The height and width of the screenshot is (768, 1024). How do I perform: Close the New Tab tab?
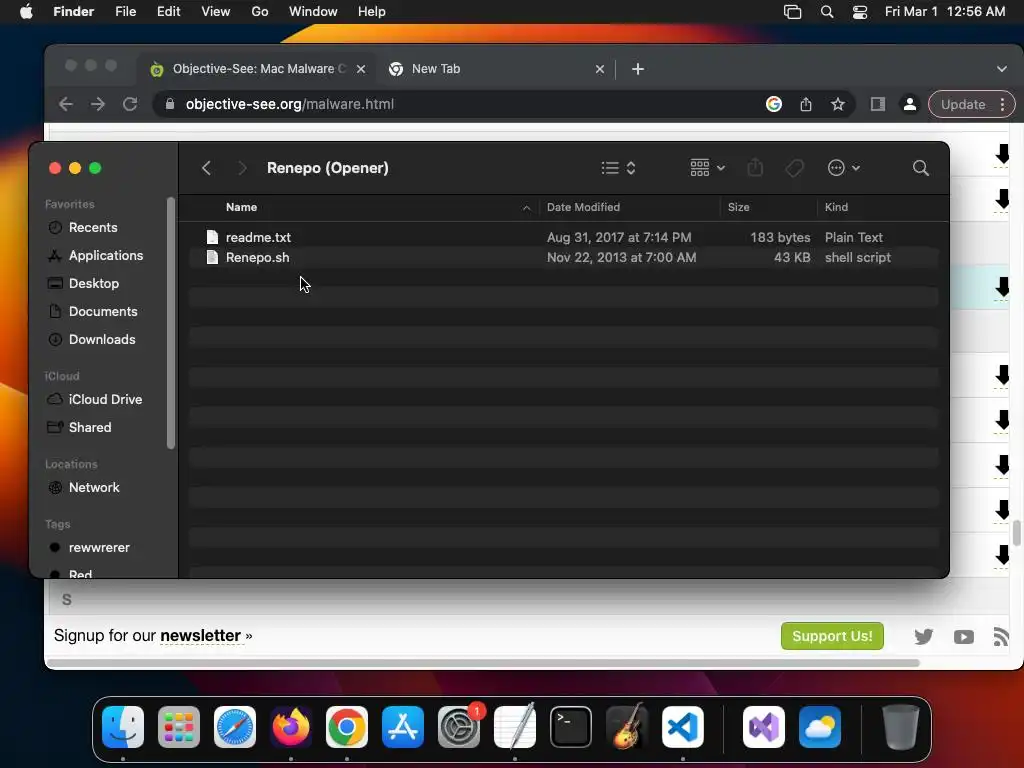tap(600, 69)
